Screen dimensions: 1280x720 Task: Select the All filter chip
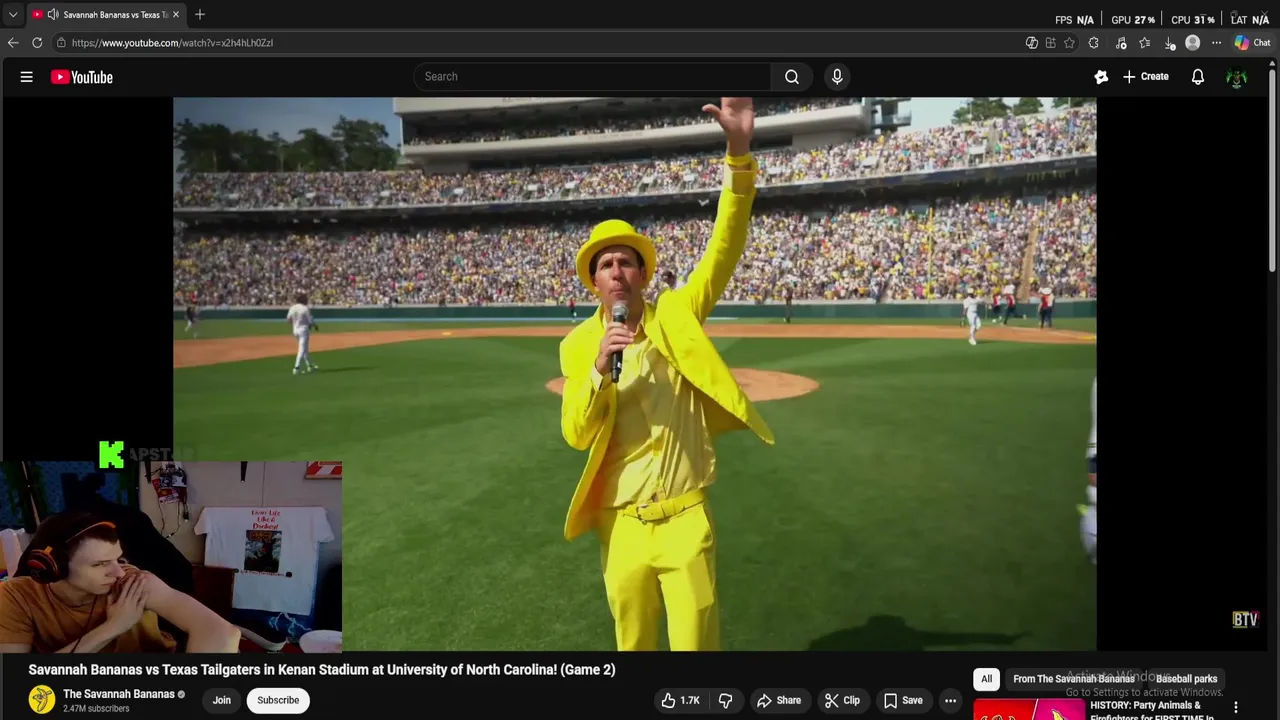coord(986,679)
